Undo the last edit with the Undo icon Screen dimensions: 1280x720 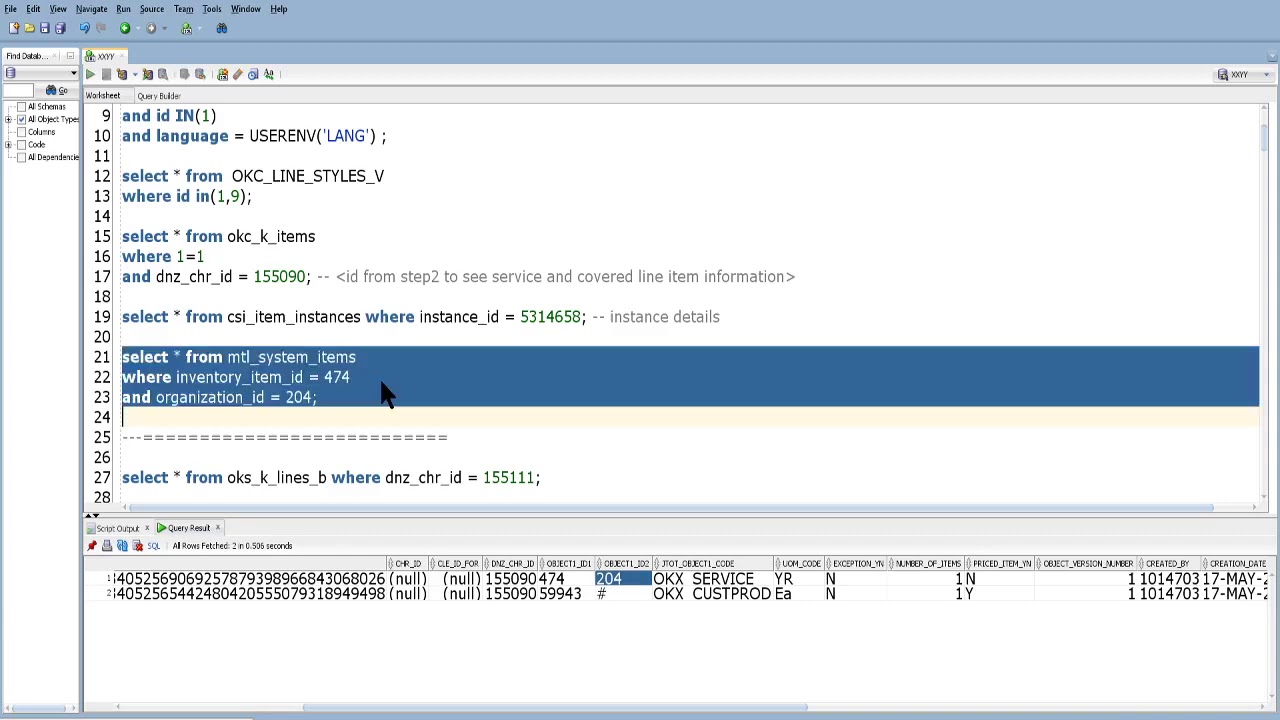point(85,28)
